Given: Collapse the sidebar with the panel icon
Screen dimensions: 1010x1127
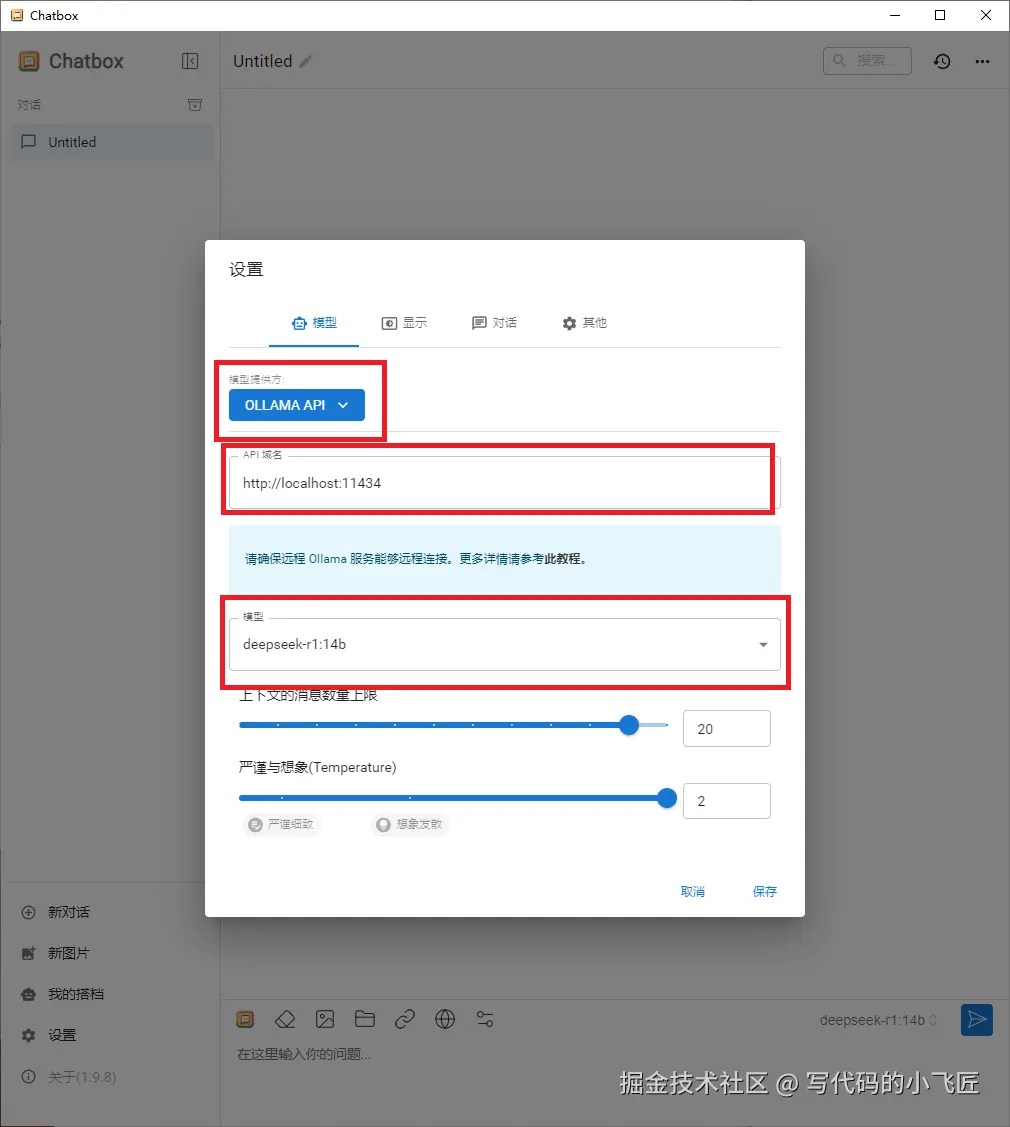Looking at the screenshot, I should pos(190,61).
